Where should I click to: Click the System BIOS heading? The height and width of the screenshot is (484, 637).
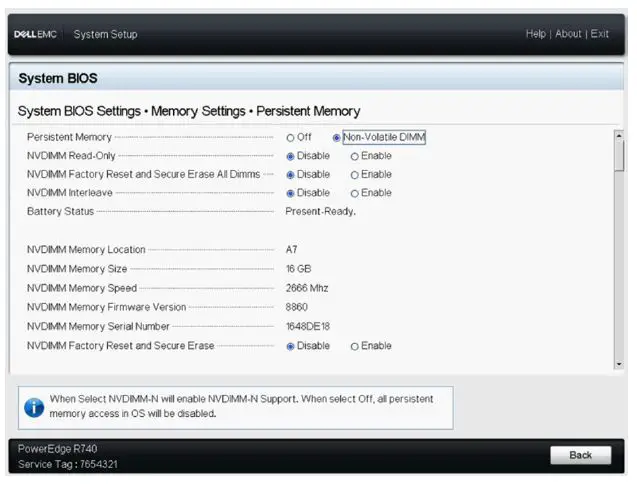pos(58,78)
